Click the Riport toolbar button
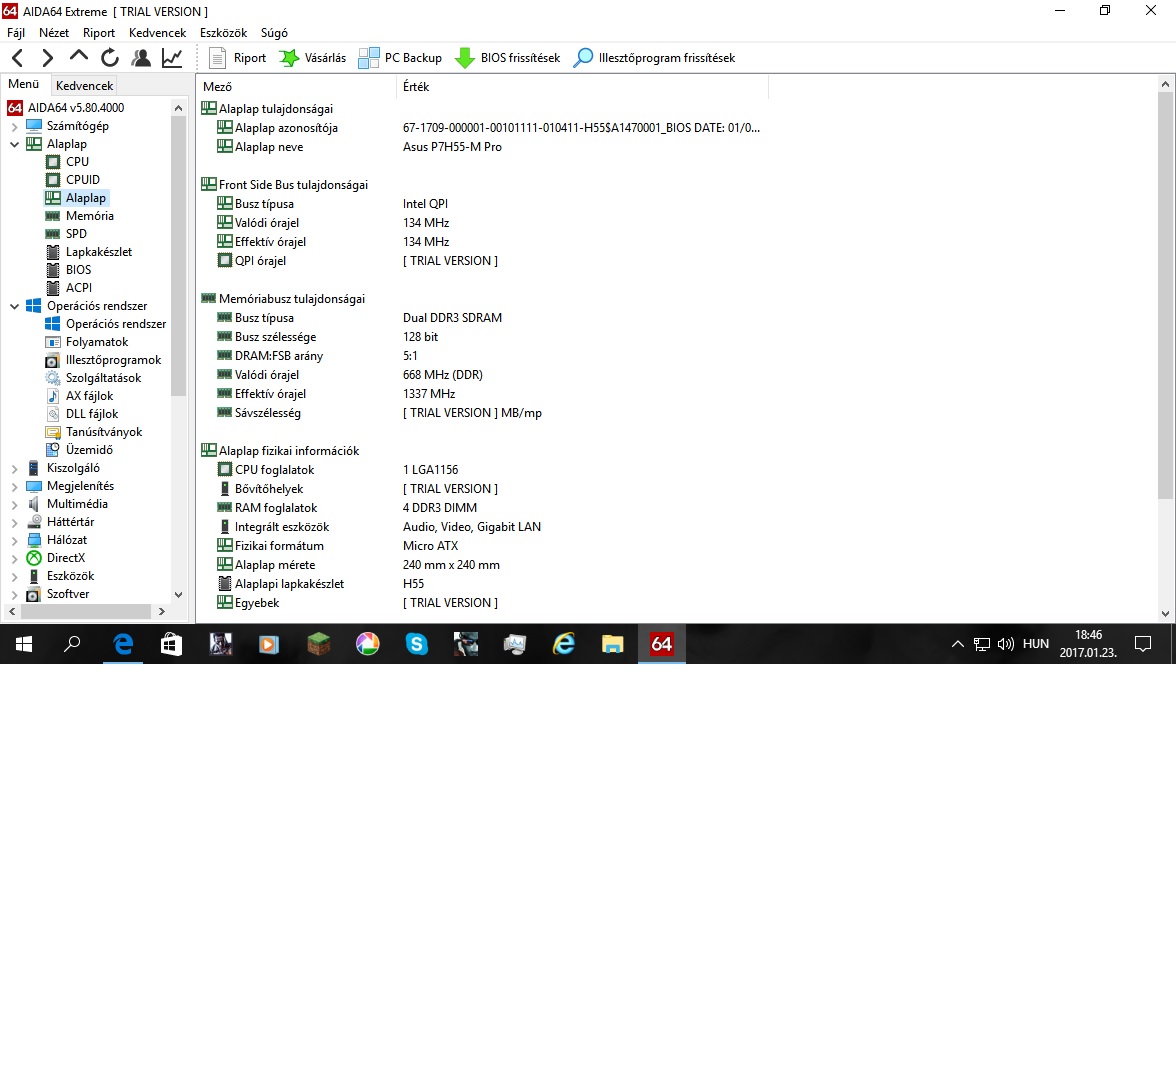1176x1066 pixels. click(238, 58)
